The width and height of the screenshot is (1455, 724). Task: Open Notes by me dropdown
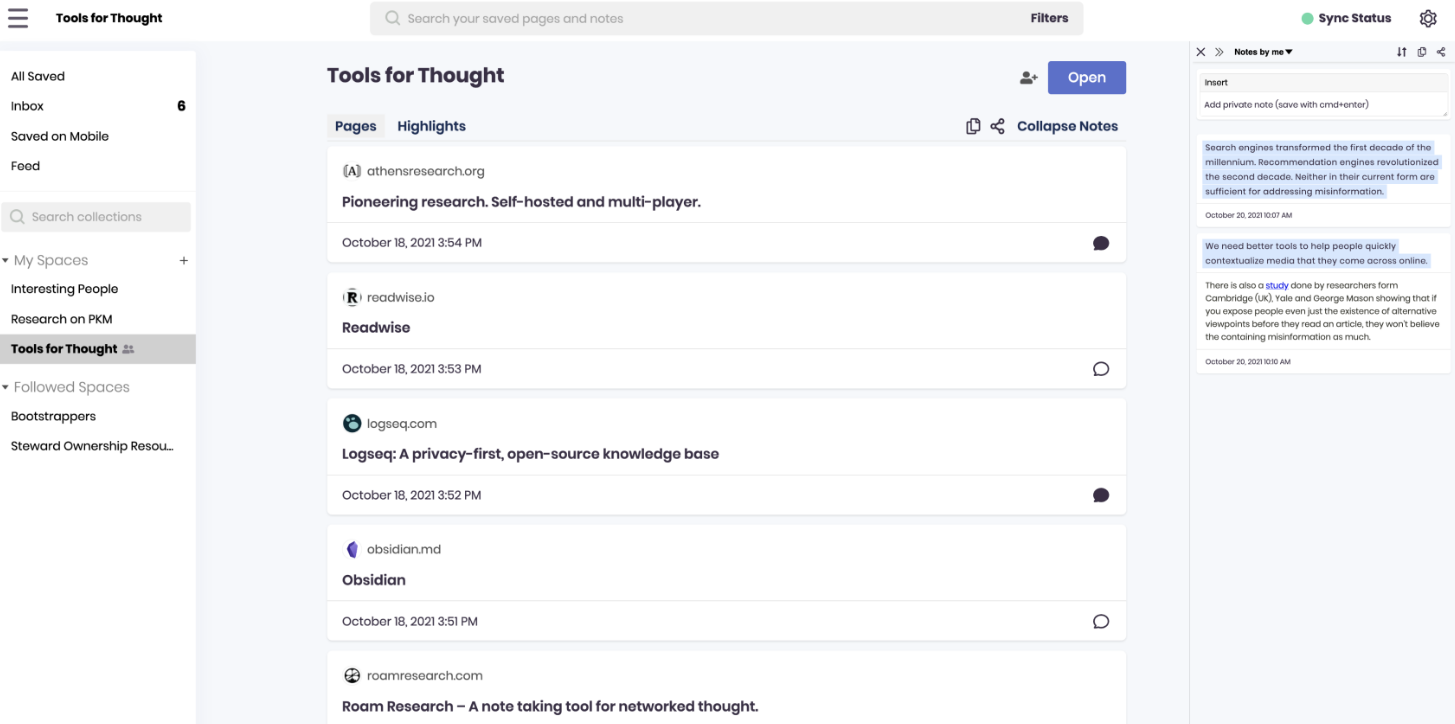tap(1263, 52)
